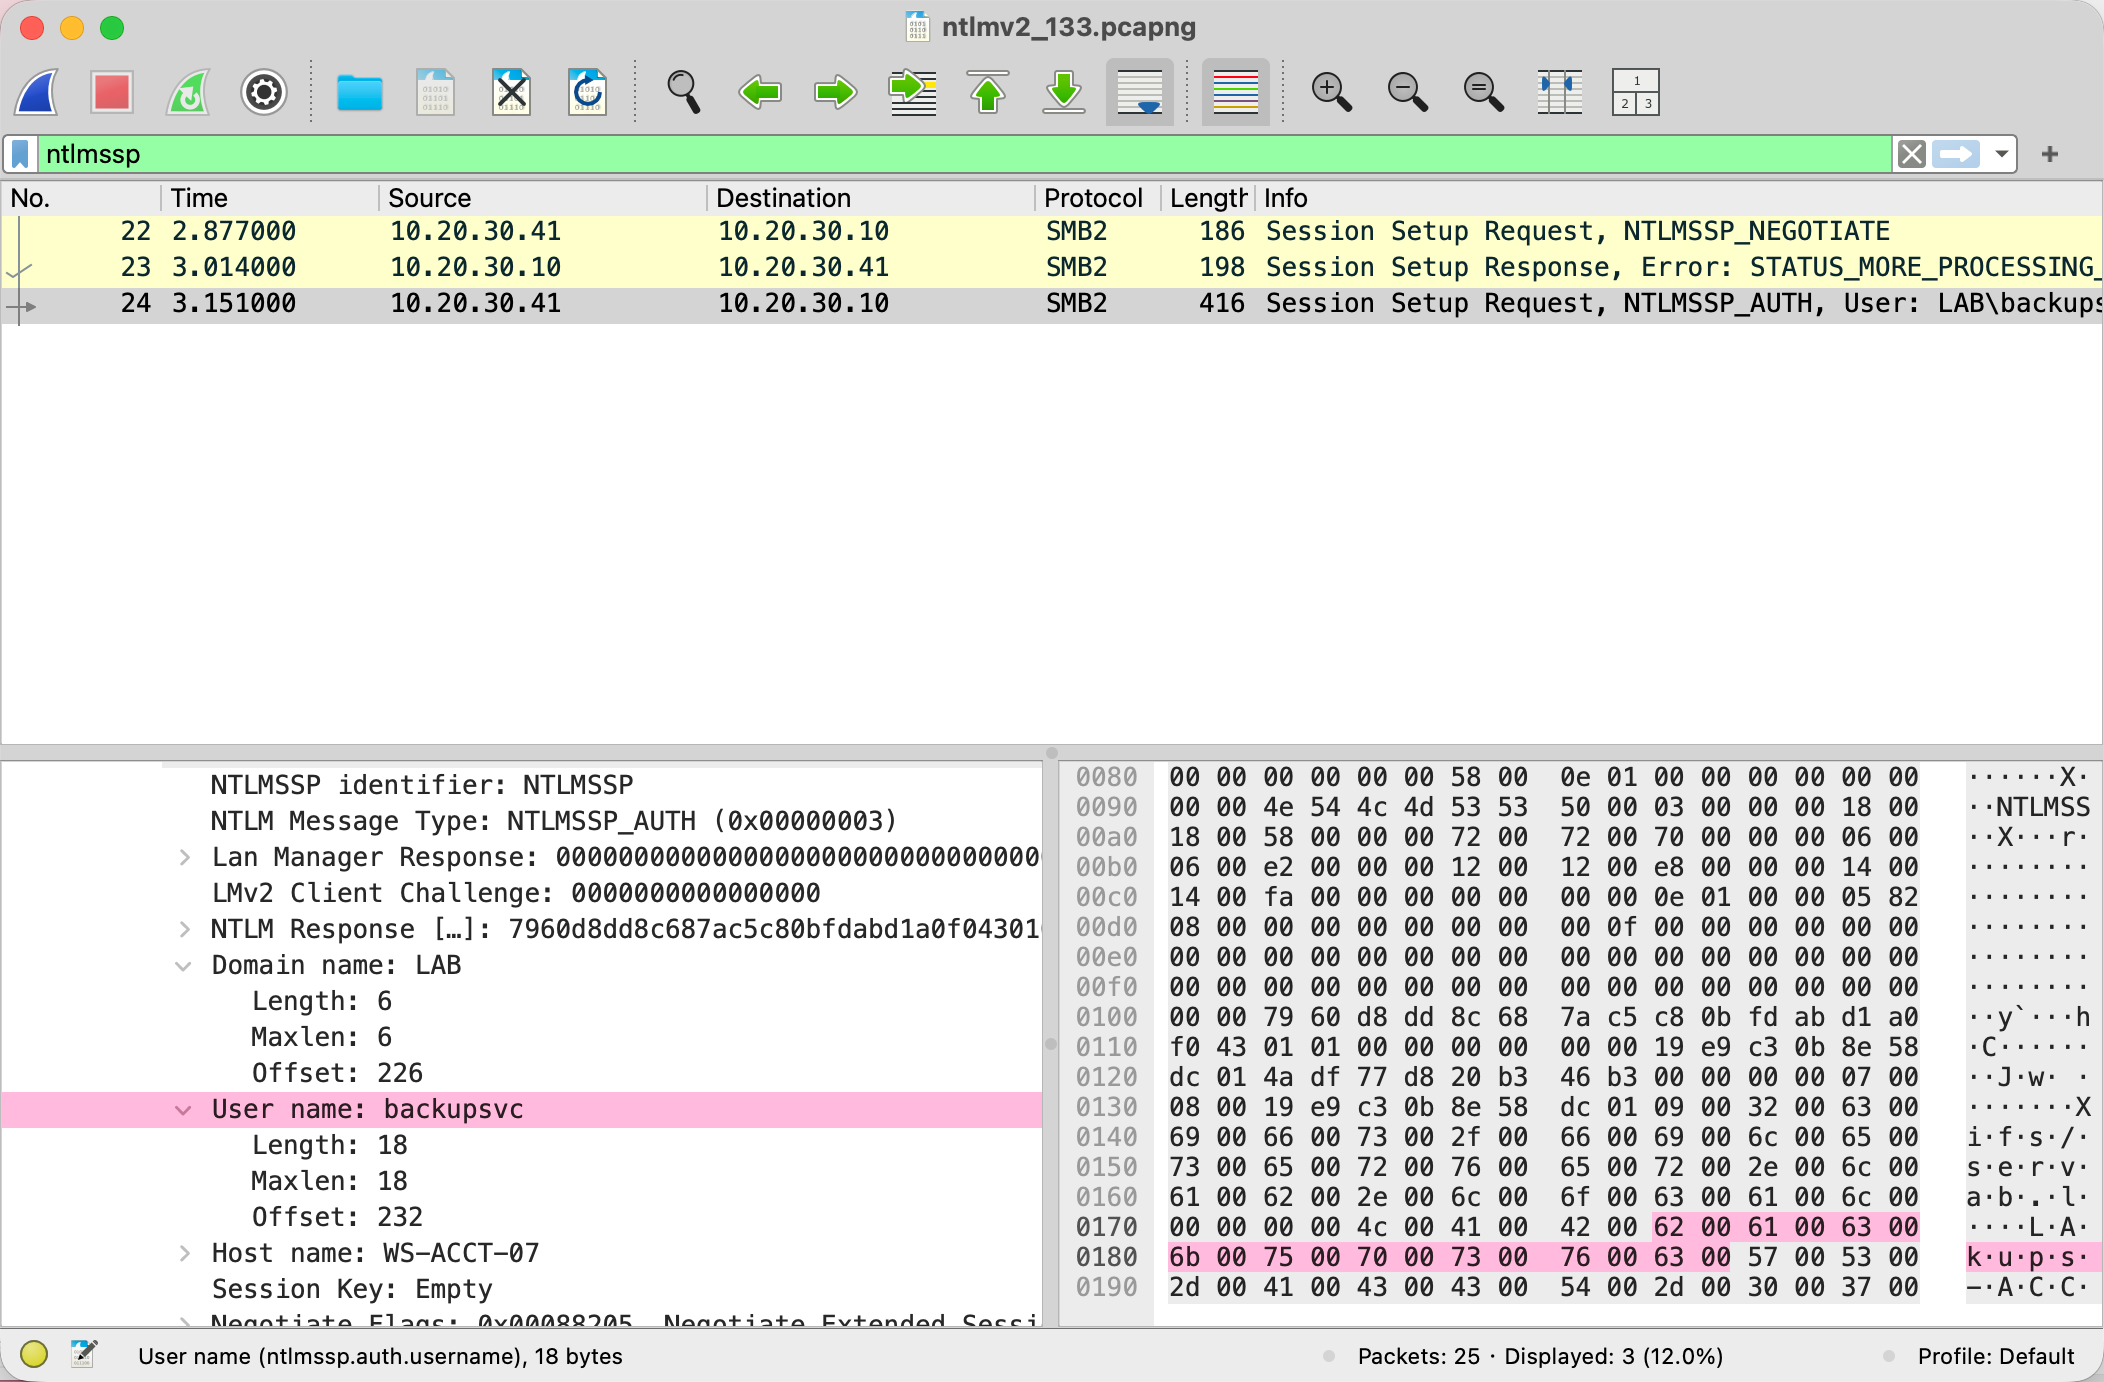Viewport: 2104px width, 1382px height.
Task: Click the ntlmssp filter input field
Action: coord(965,154)
